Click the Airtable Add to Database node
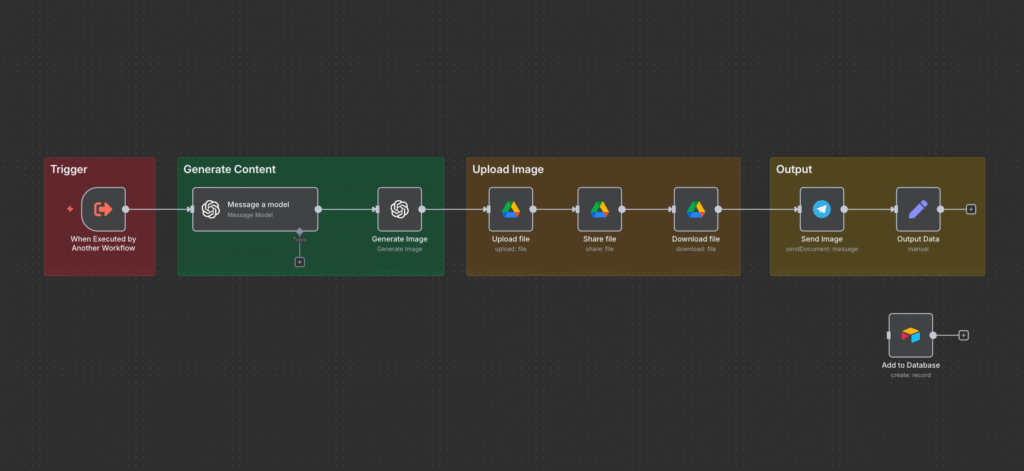Image resolution: width=1024 pixels, height=471 pixels. [x=910, y=335]
